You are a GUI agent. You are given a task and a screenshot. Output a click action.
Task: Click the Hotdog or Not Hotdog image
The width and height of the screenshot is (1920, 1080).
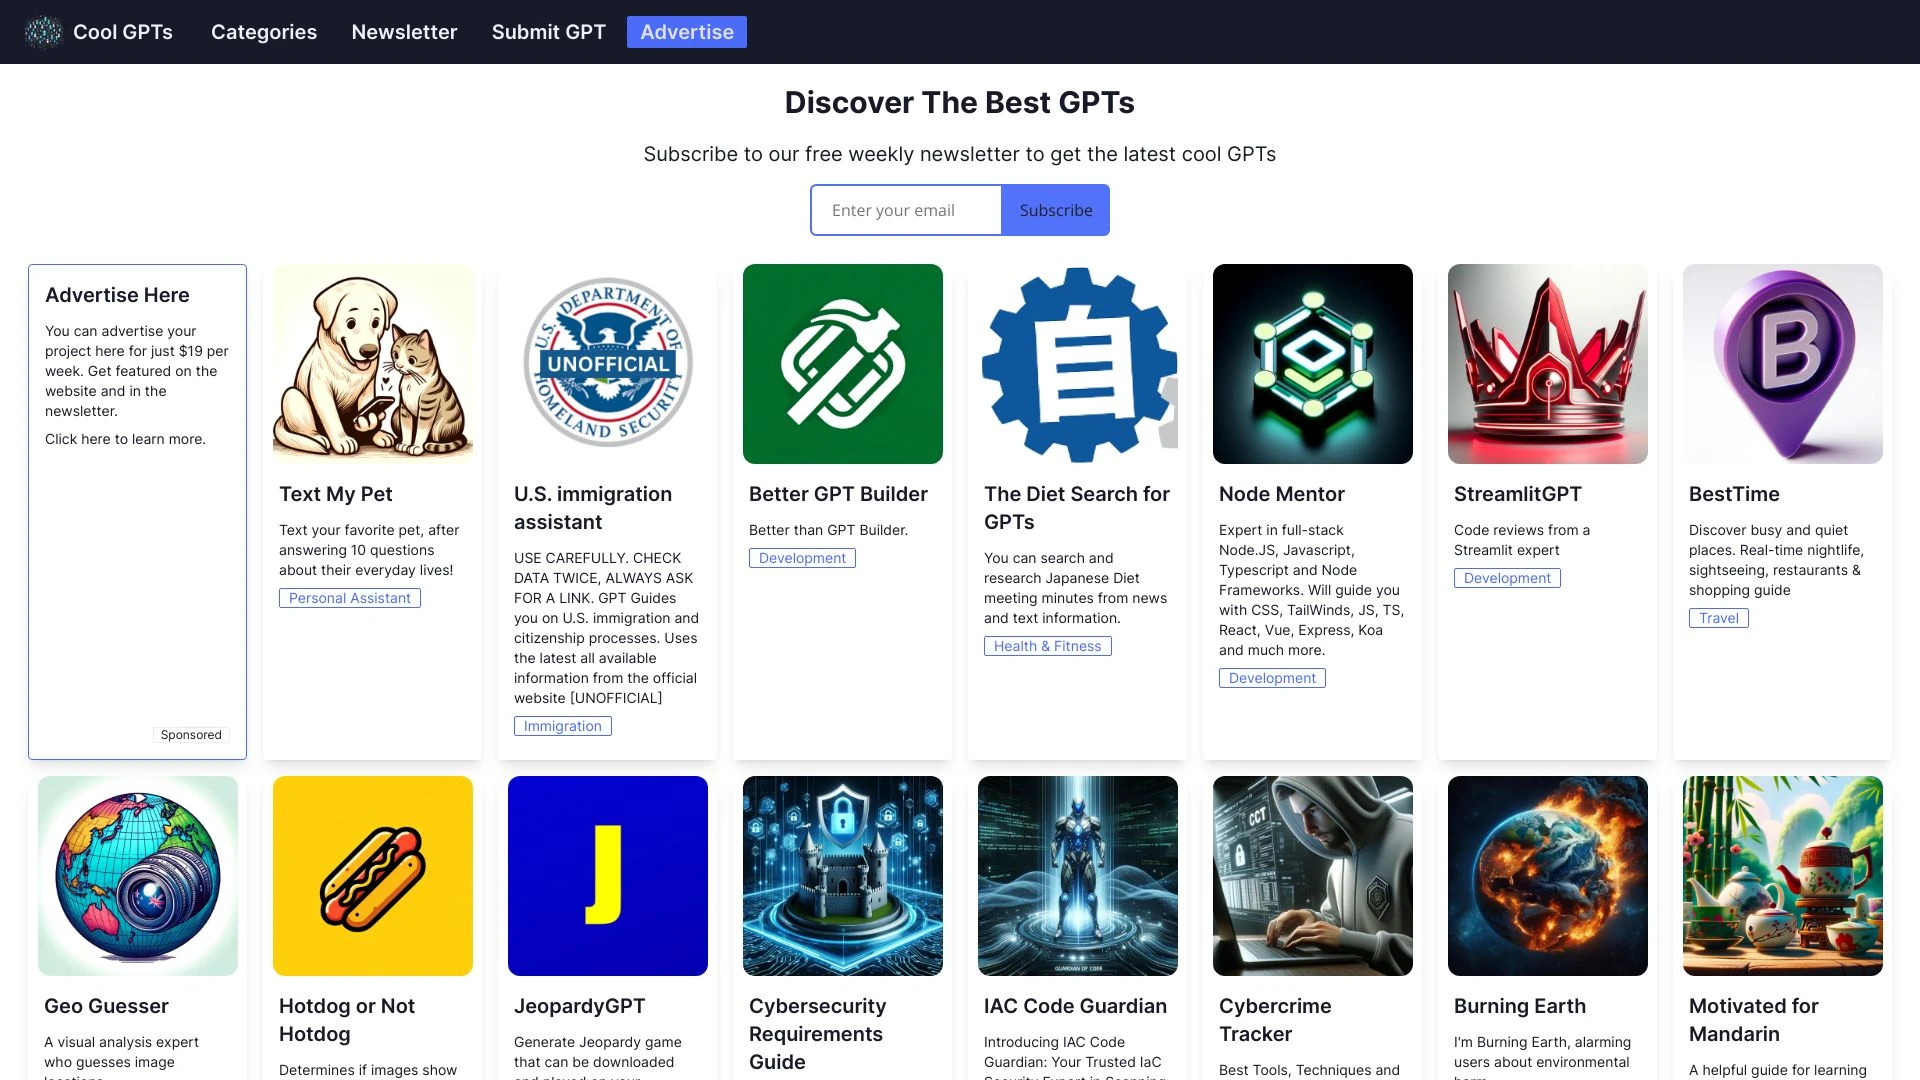[x=372, y=875]
